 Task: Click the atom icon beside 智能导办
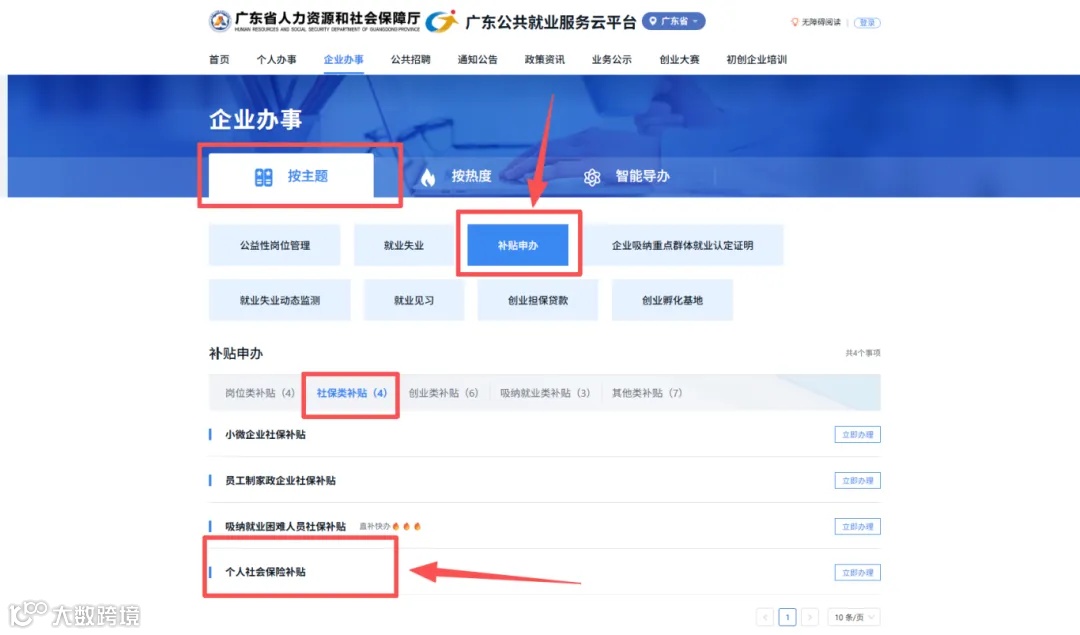pyautogui.click(x=592, y=178)
